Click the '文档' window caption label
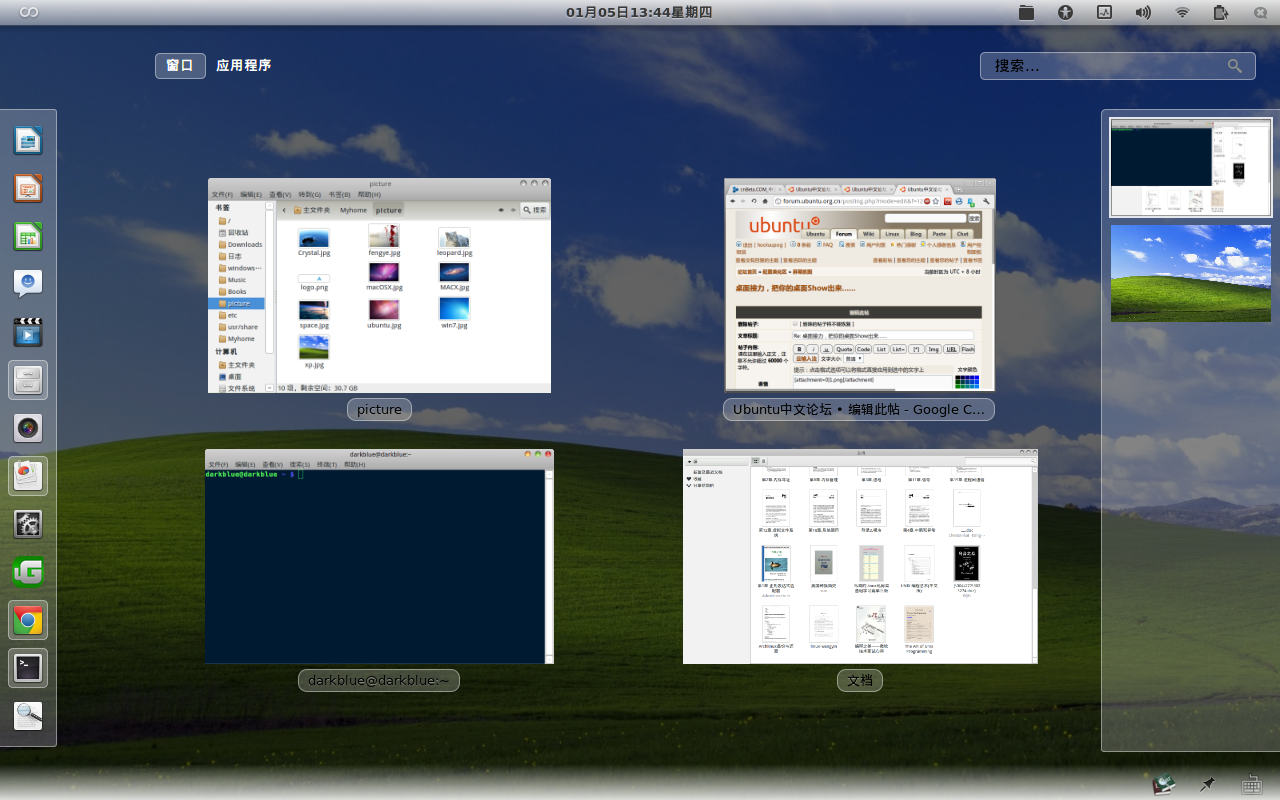 [860, 681]
